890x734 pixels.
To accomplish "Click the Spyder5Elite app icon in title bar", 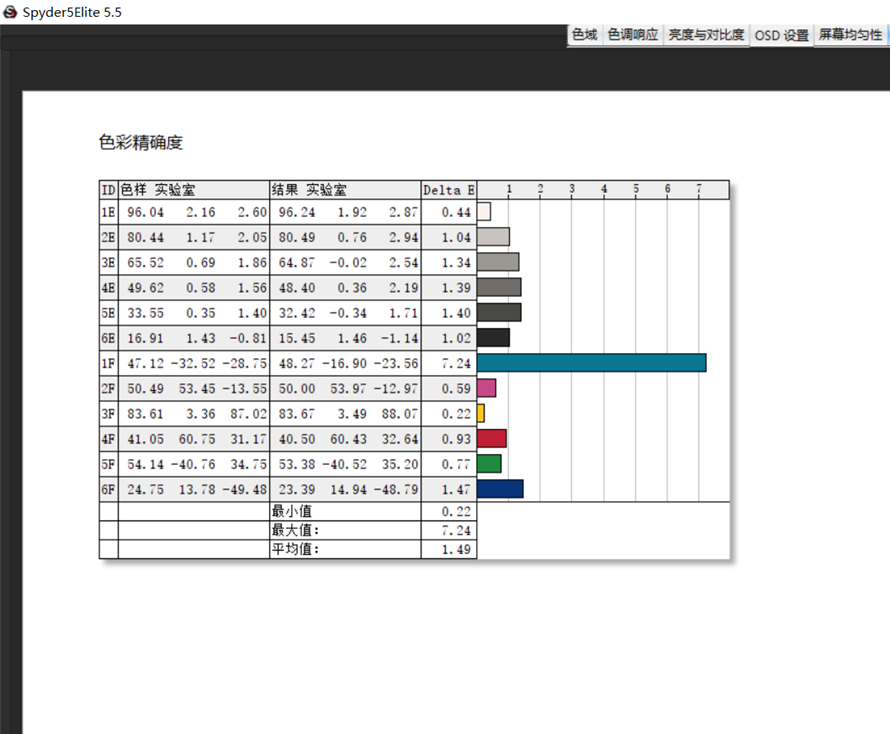I will pos(10,11).
